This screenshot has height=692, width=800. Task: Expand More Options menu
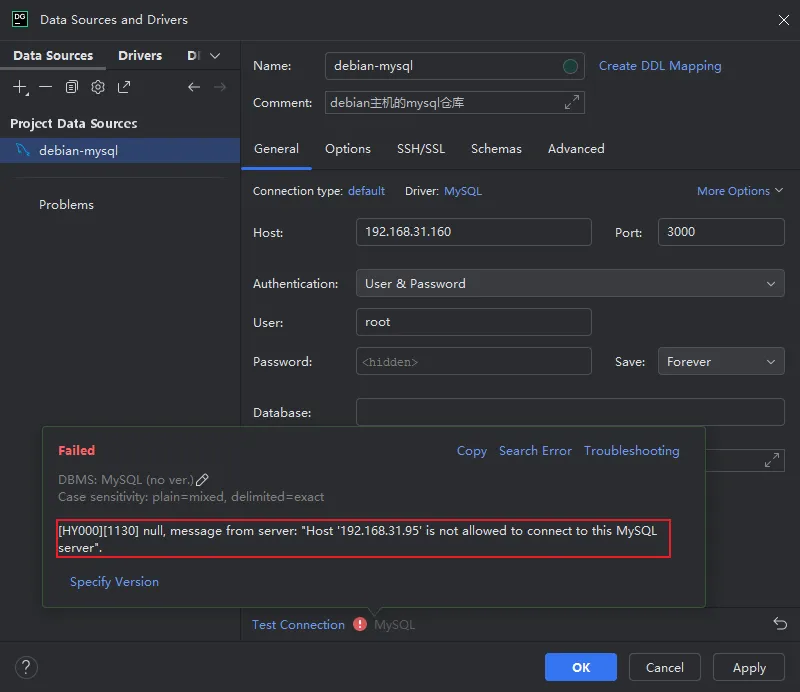pos(740,191)
